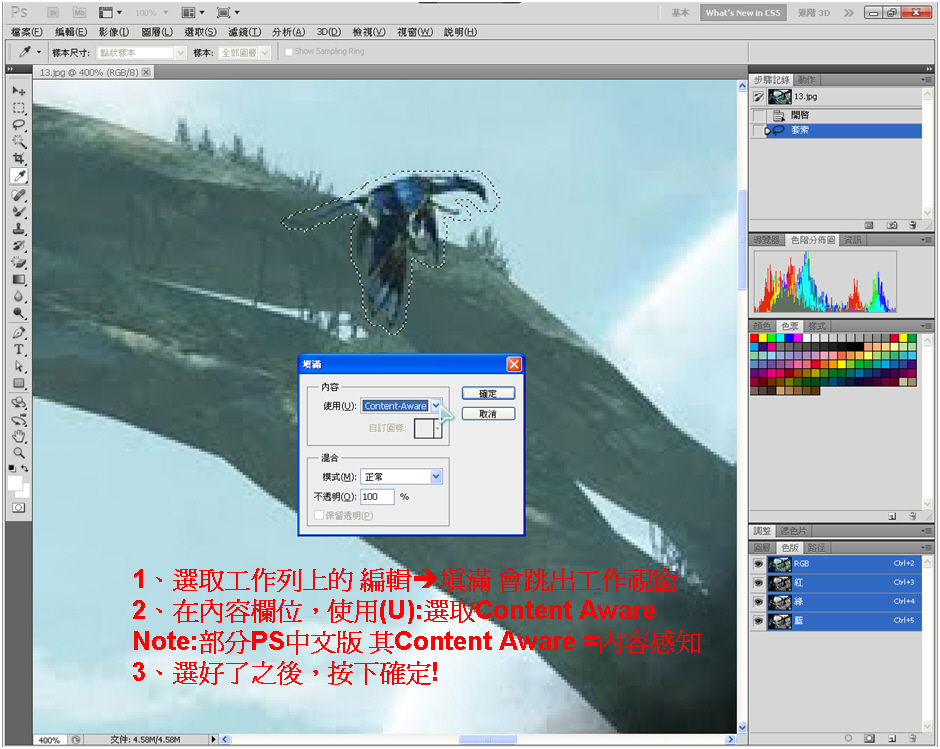Toggle visibility of the 藍 channel
940x749 pixels.
pyautogui.click(x=758, y=621)
